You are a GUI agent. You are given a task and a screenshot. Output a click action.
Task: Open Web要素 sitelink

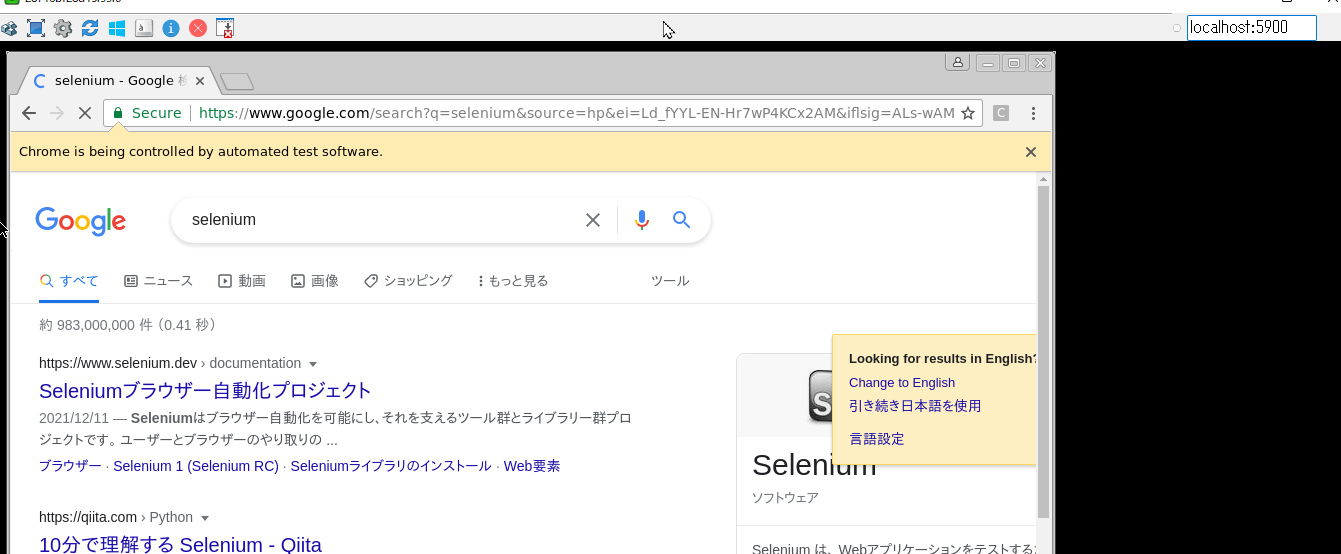click(532, 466)
